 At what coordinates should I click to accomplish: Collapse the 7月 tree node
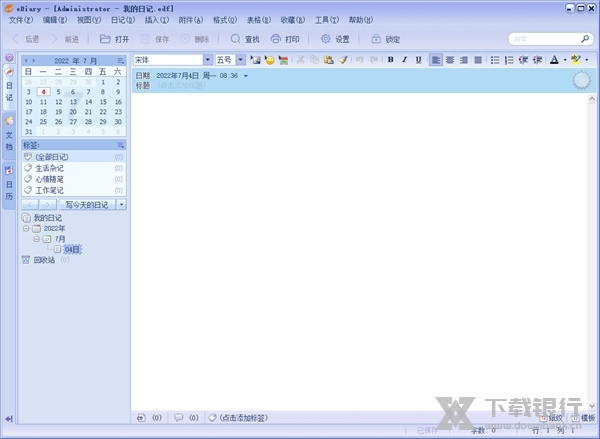pos(37,239)
